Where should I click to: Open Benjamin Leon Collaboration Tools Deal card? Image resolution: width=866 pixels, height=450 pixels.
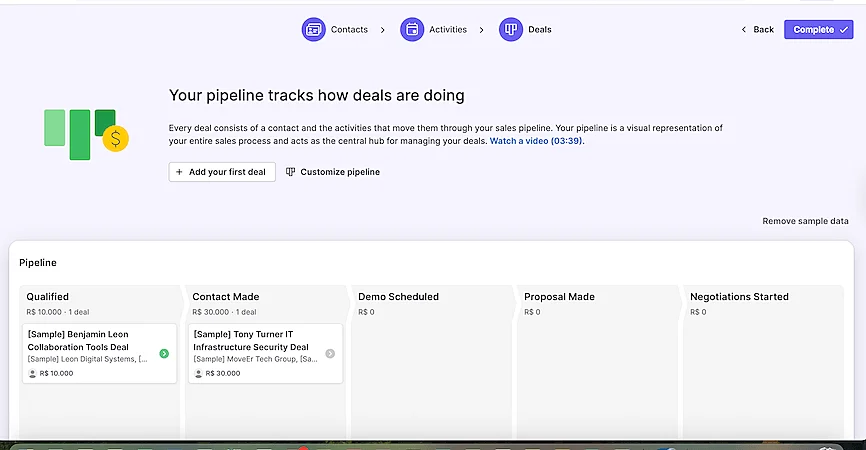pos(99,353)
